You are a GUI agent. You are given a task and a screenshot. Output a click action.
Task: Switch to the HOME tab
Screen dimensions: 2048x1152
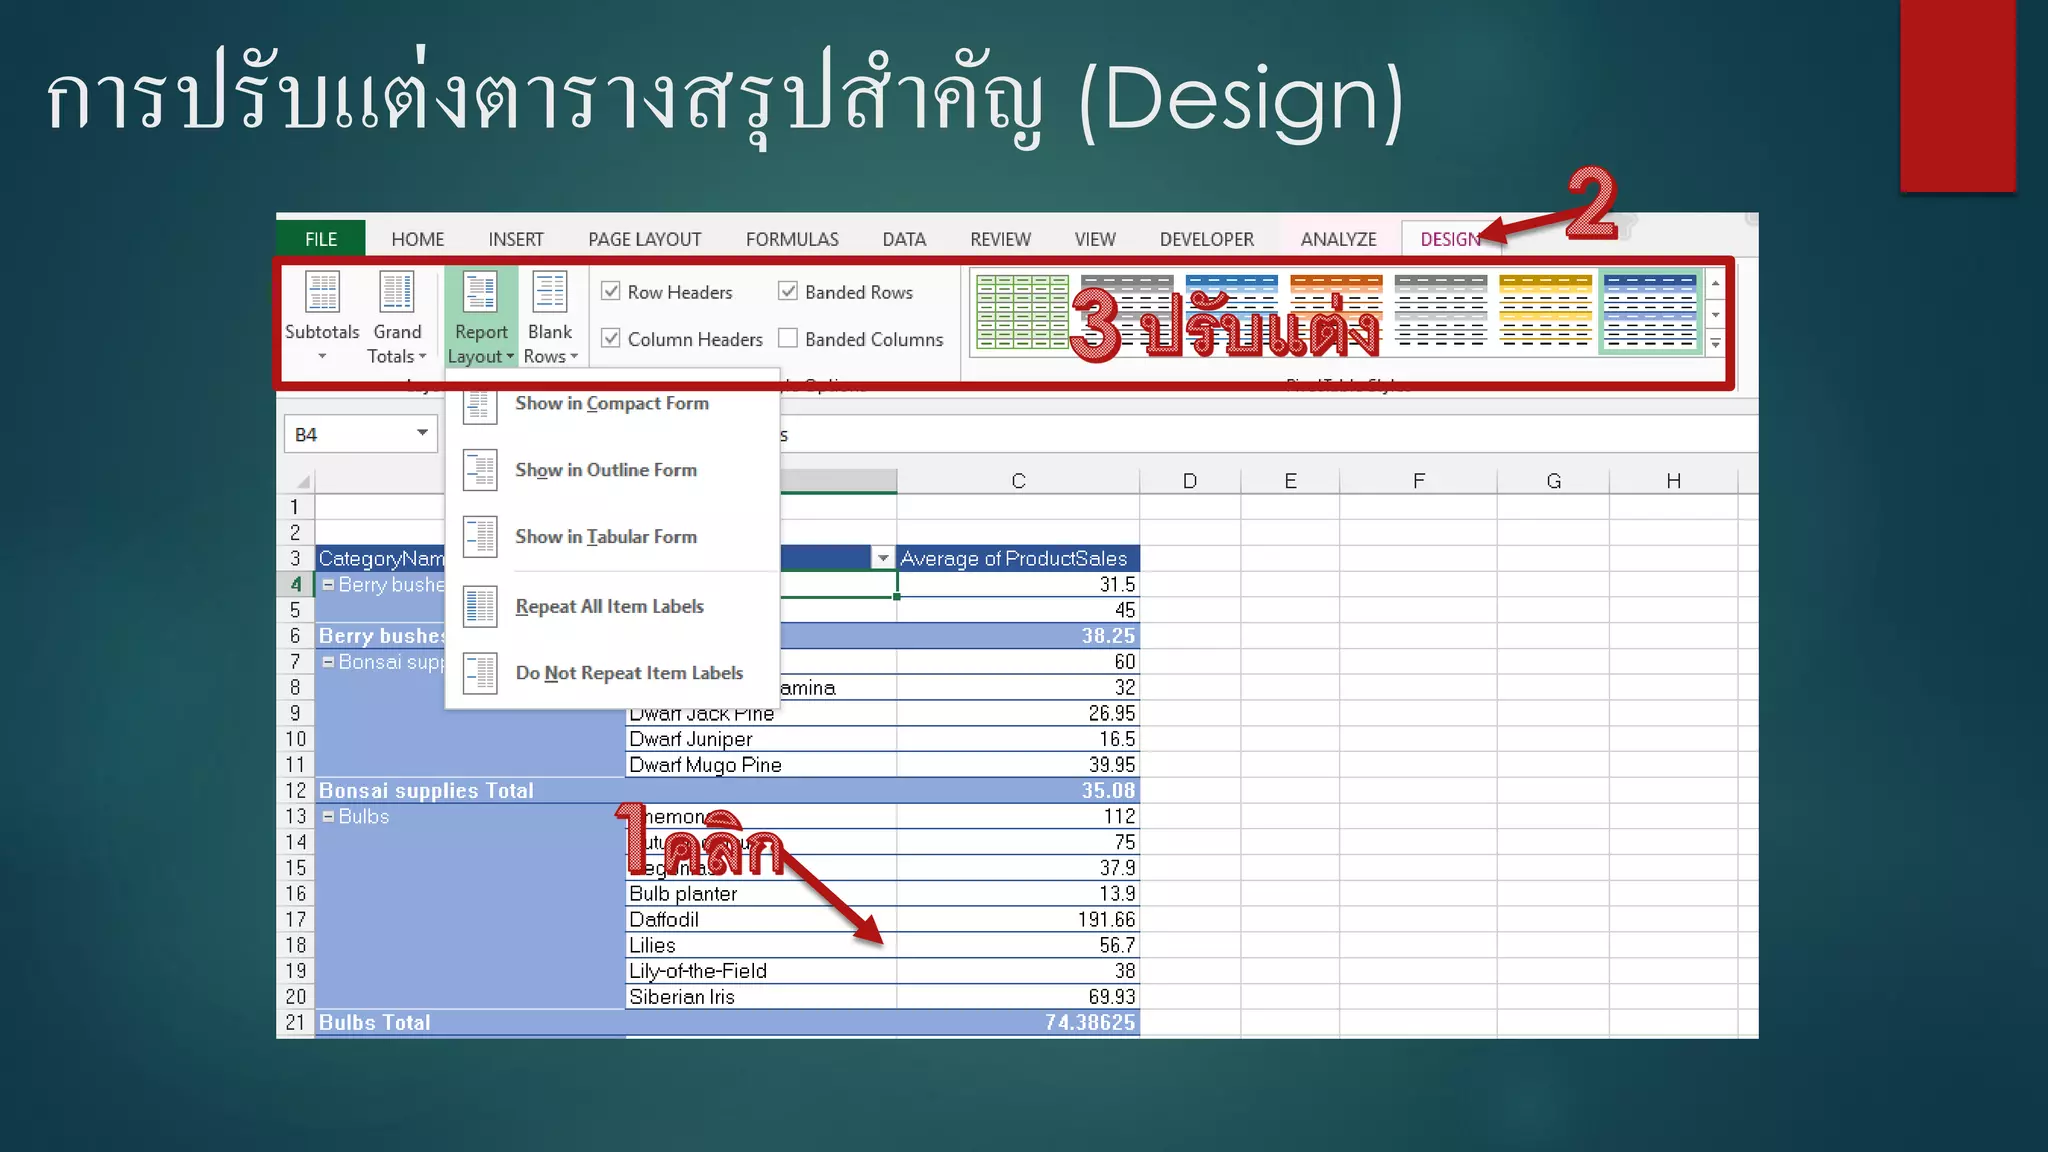point(418,239)
